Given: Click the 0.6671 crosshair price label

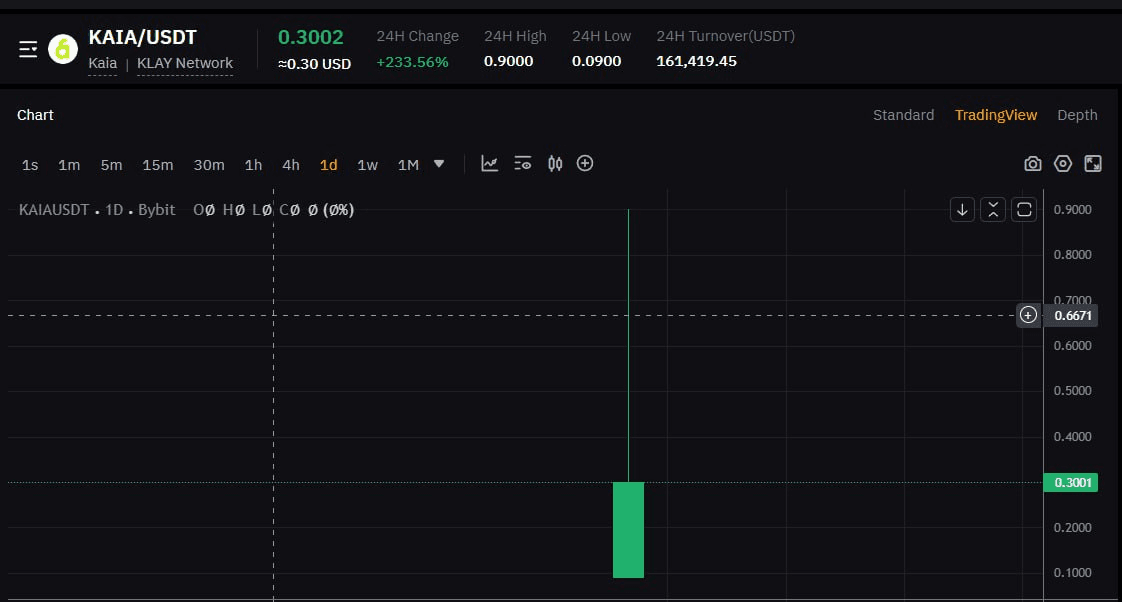Looking at the screenshot, I should [1070, 316].
